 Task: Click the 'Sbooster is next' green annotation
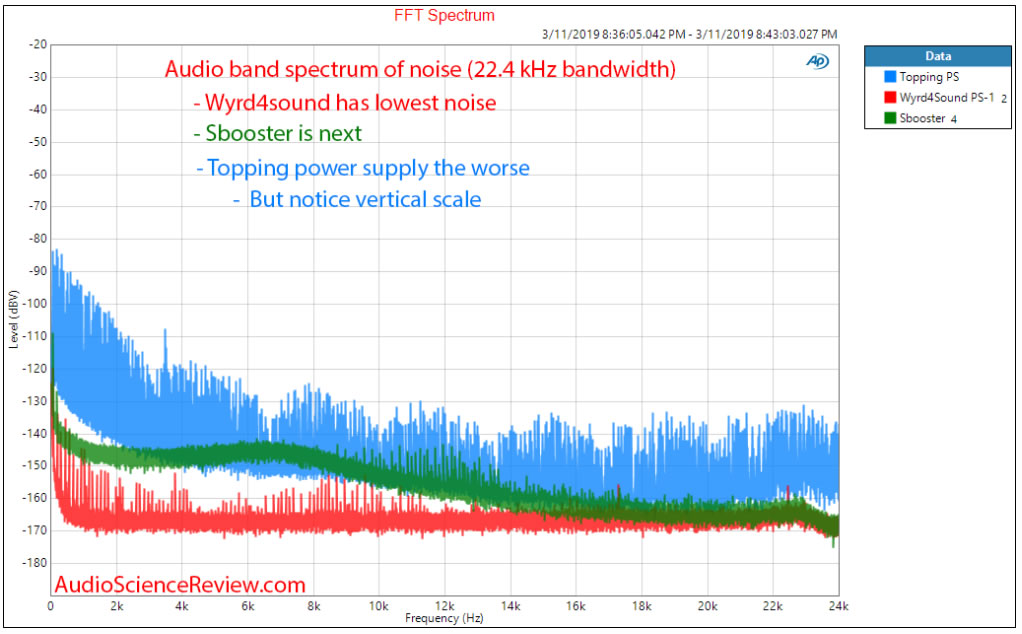pos(276,134)
